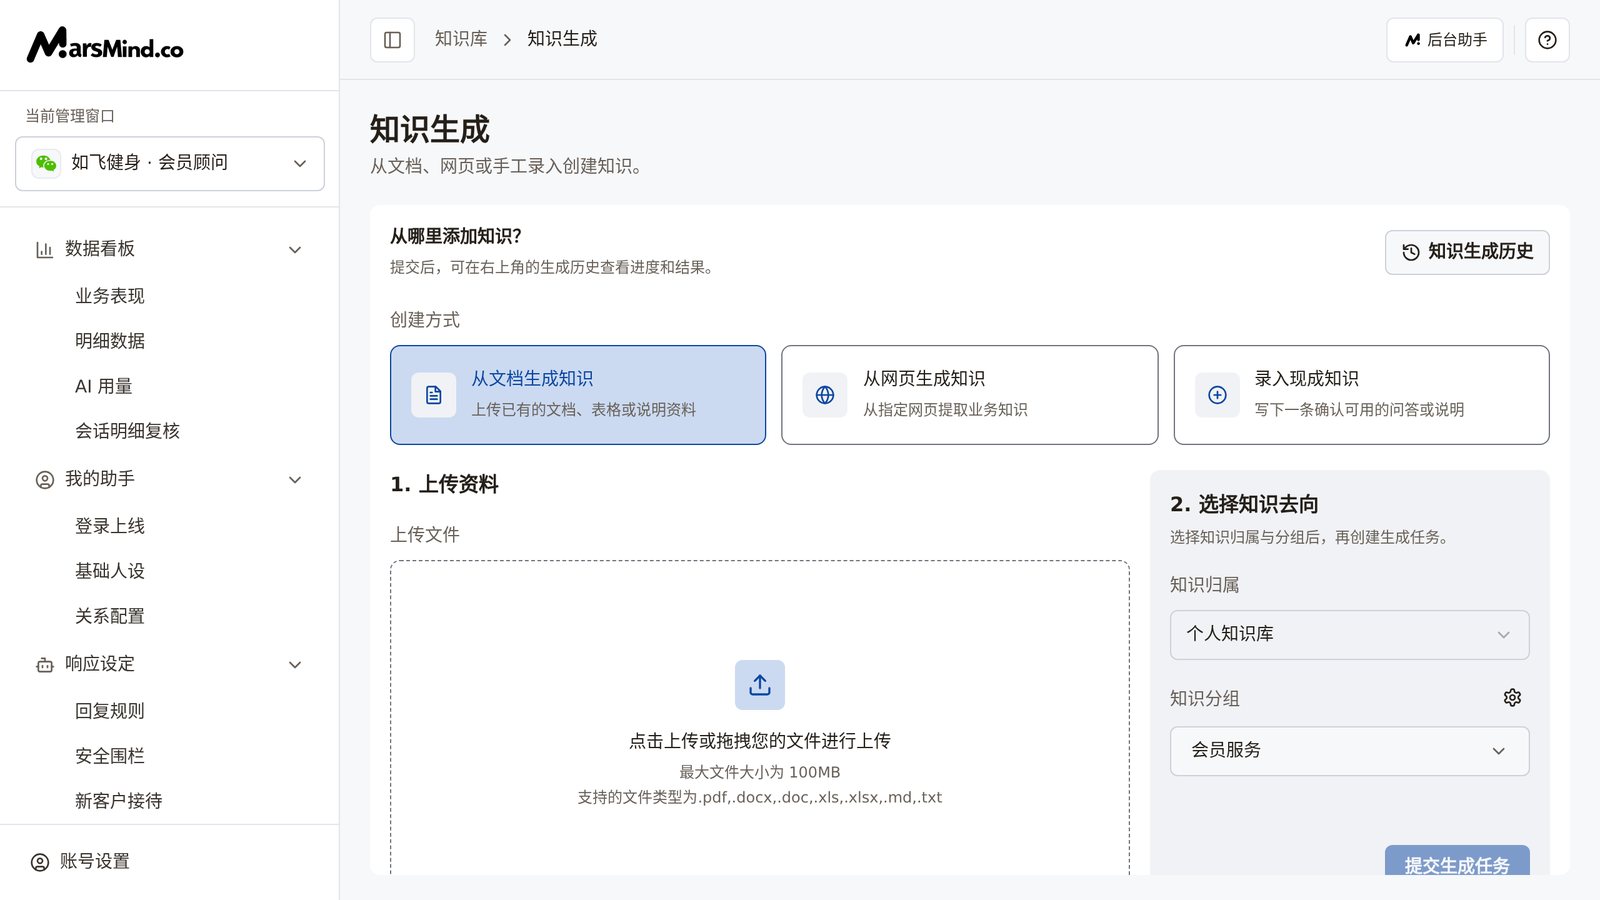Click 我的助手 sidebar heading
The width and height of the screenshot is (1600, 900).
click(x=100, y=480)
